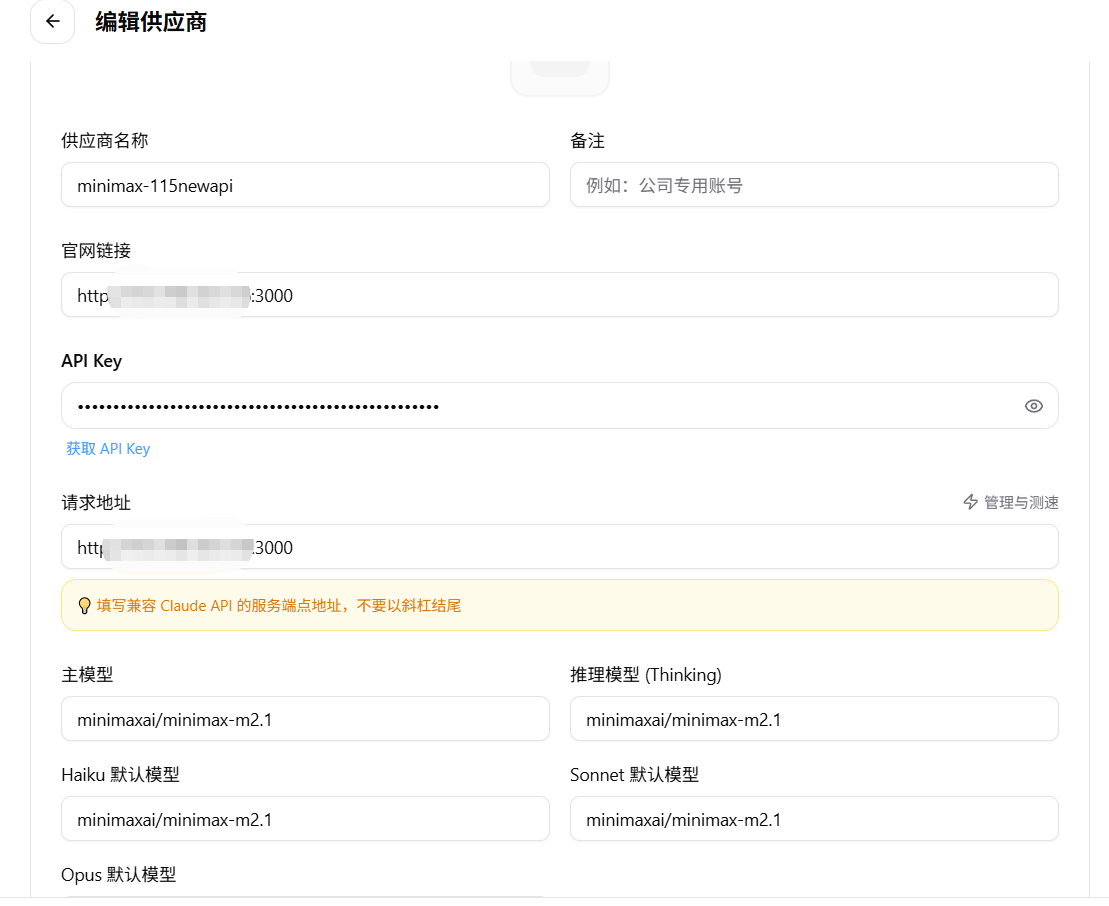Click the lightbulb hint icon
Screen dimensions: 1109x906
pyautogui.click(x=84, y=605)
